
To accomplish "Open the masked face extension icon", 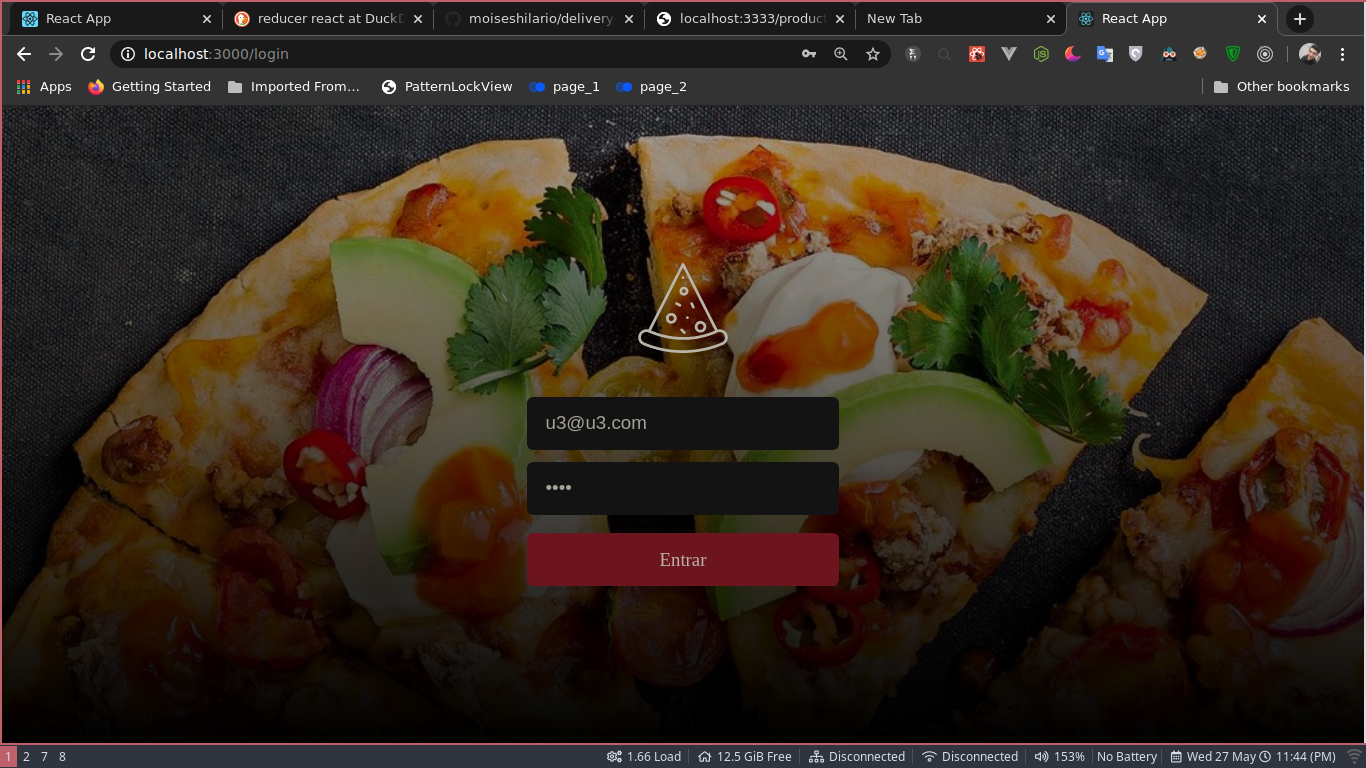I will [x=1169, y=54].
